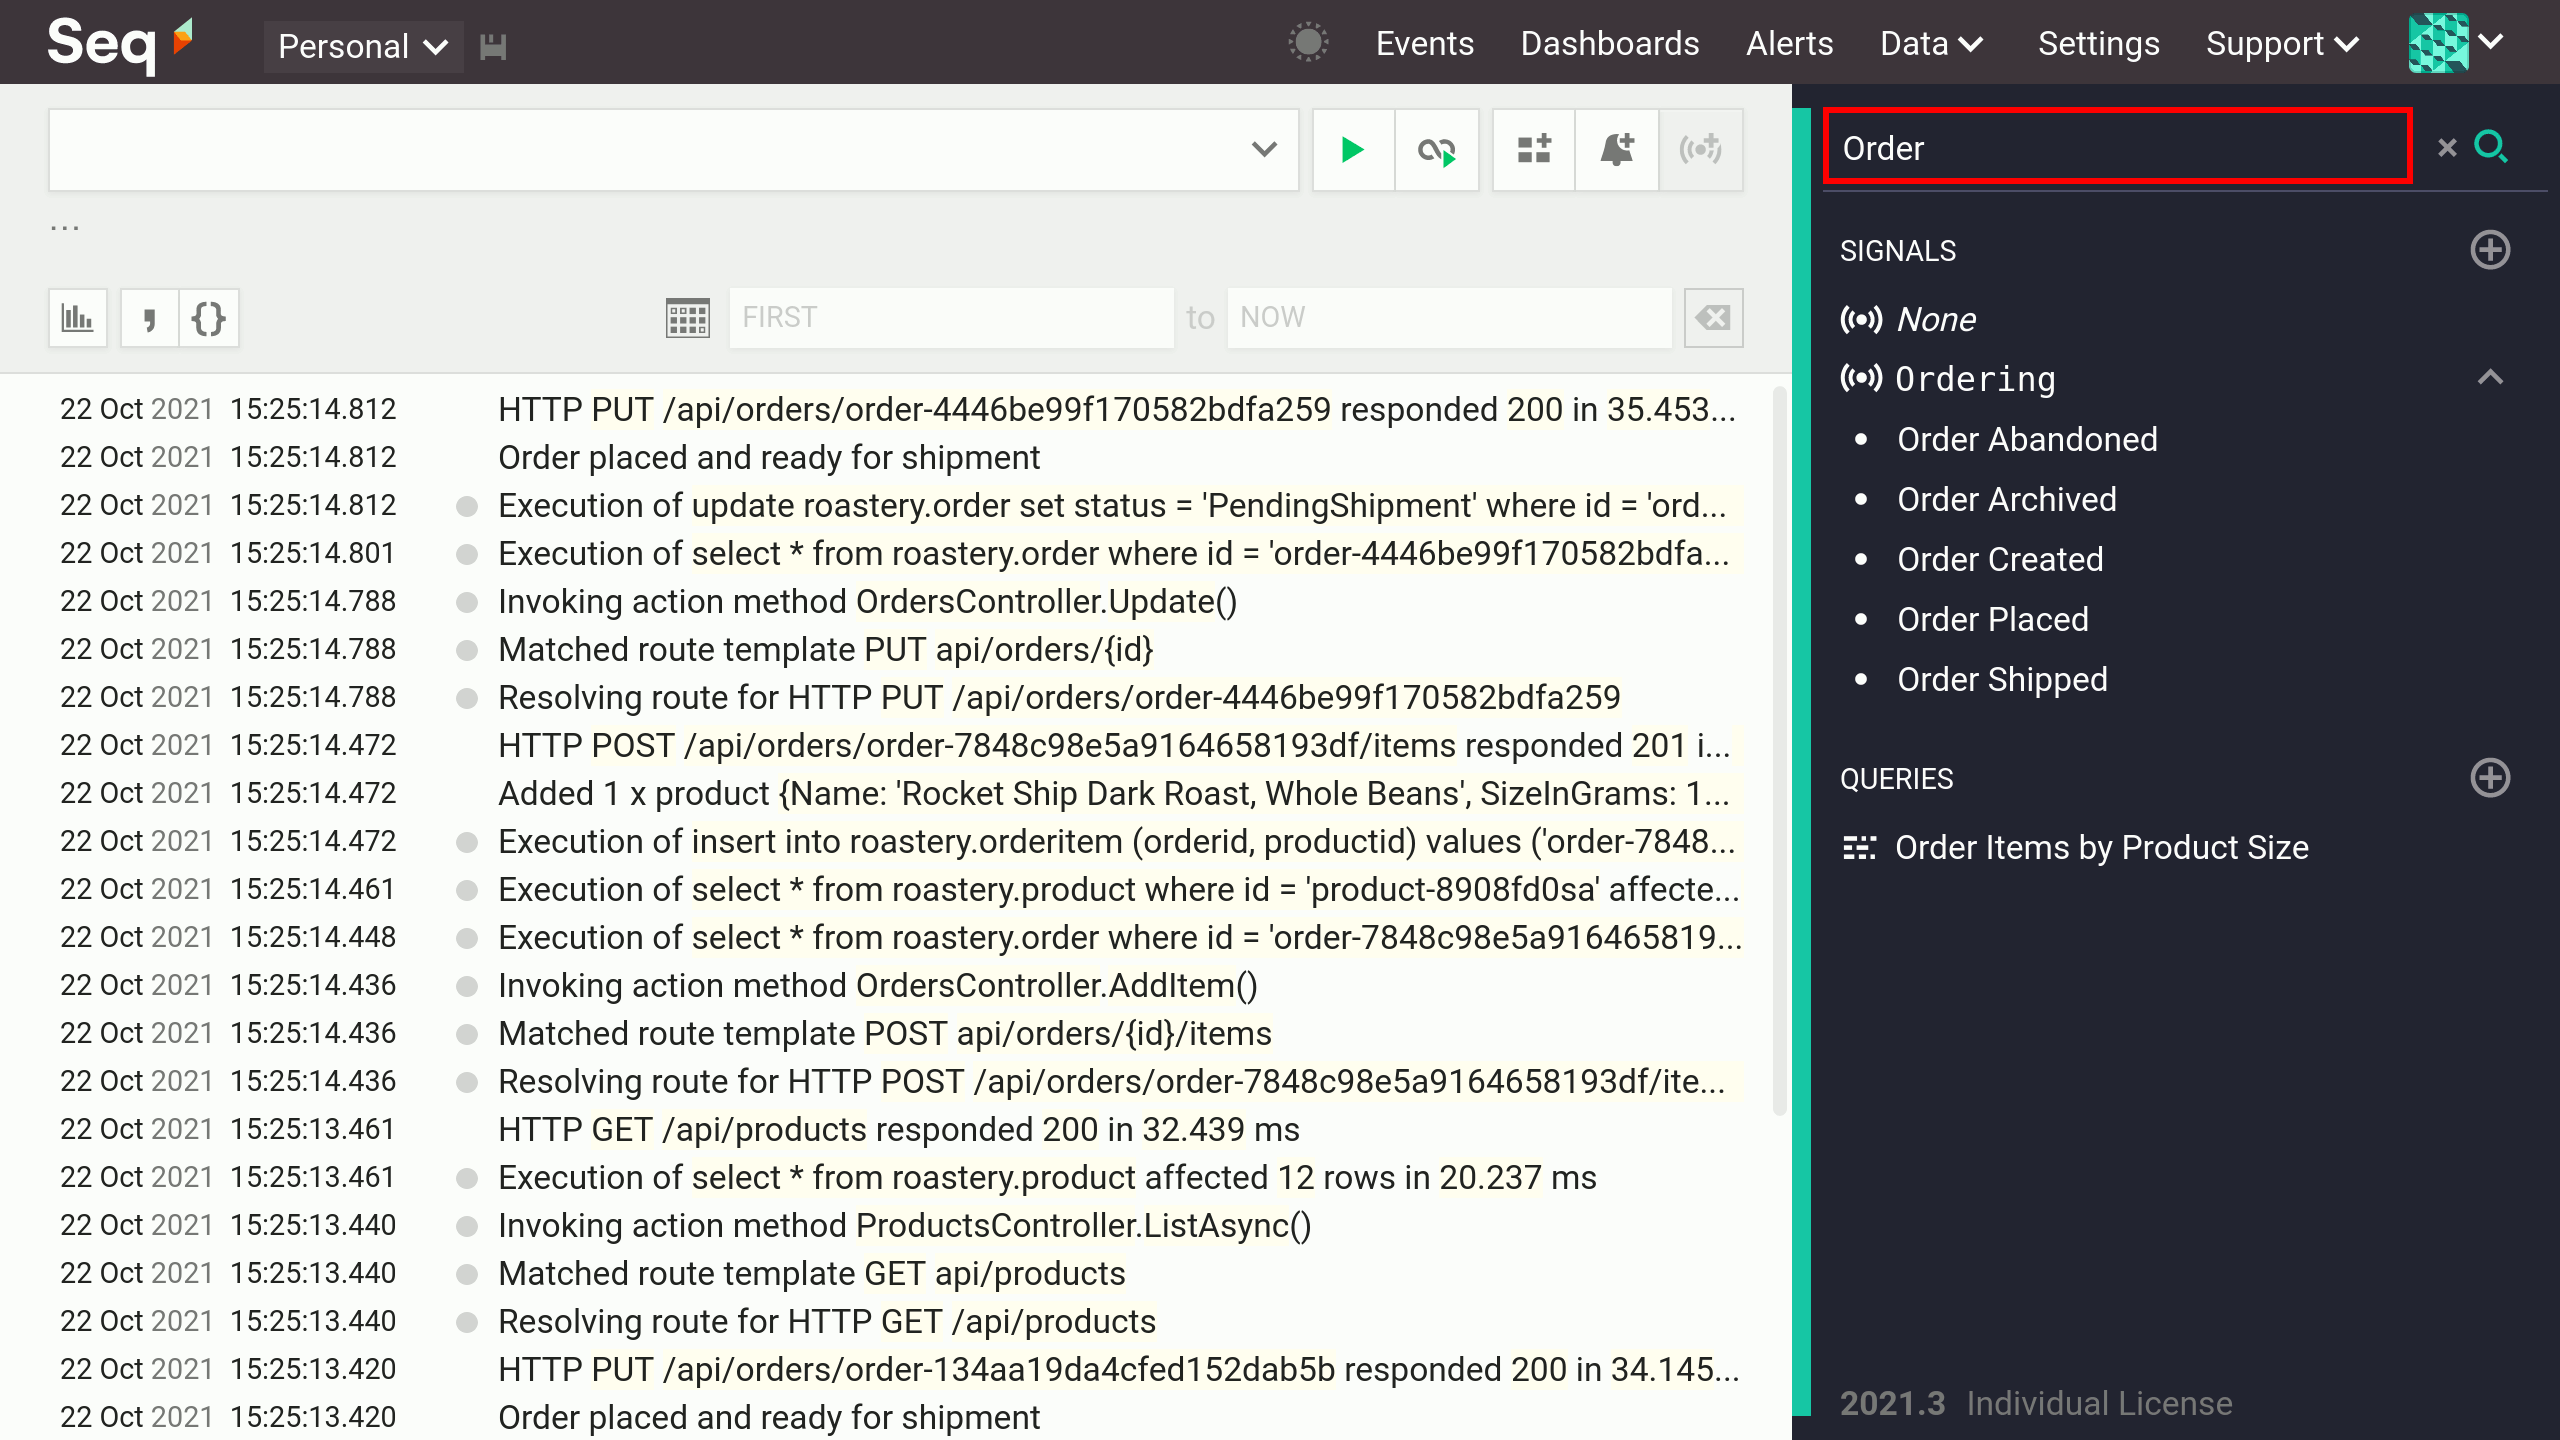Open the calendar date range picker
This screenshot has width=2560, height=1440.
tap(688, 318)
